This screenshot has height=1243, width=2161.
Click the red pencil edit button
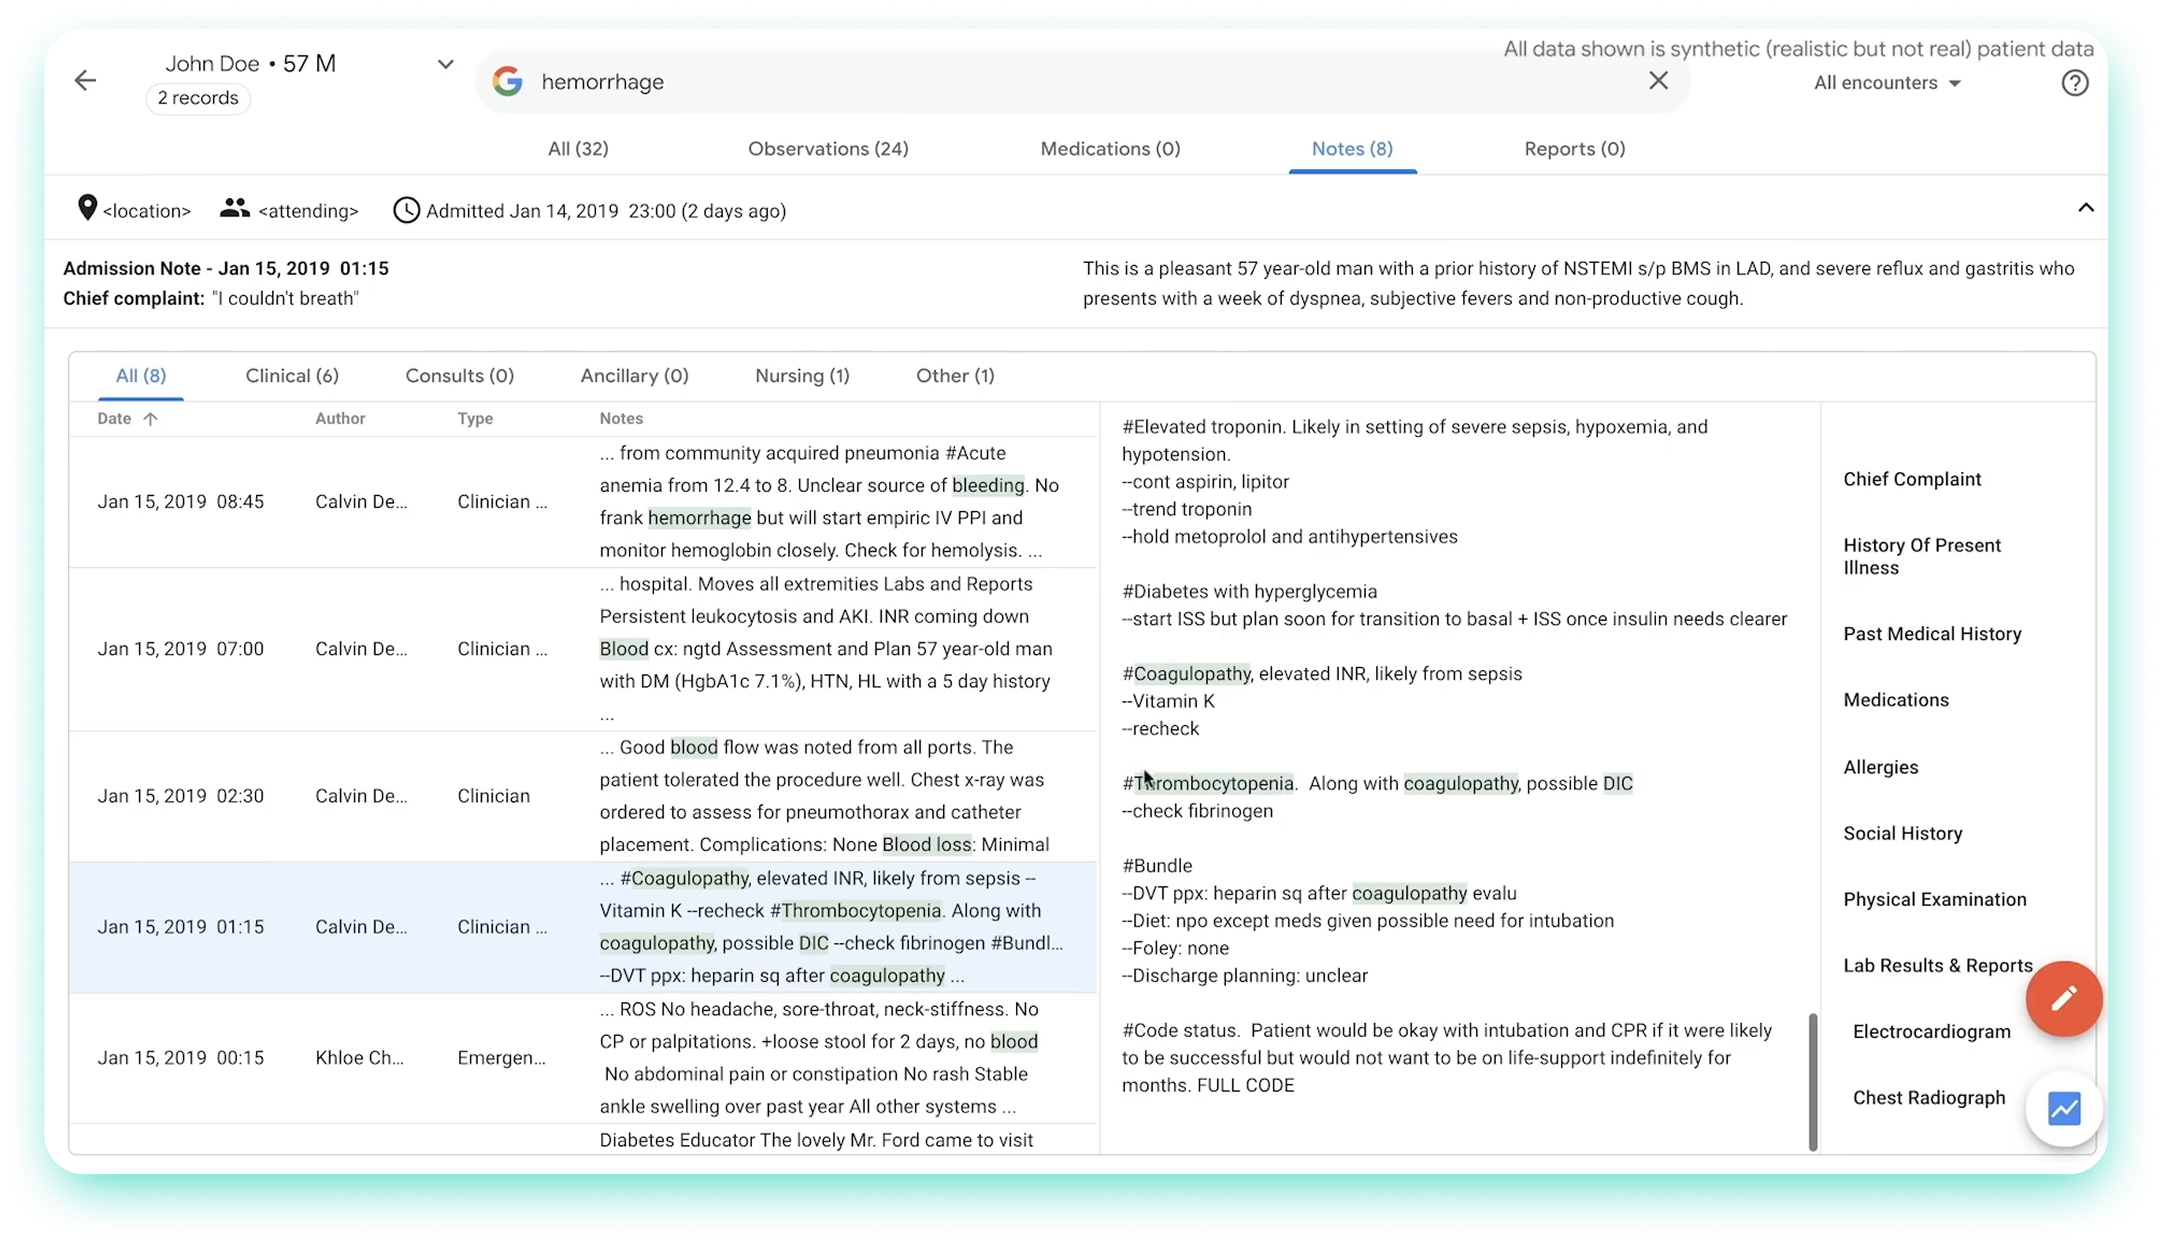[x=2064, y=998]
